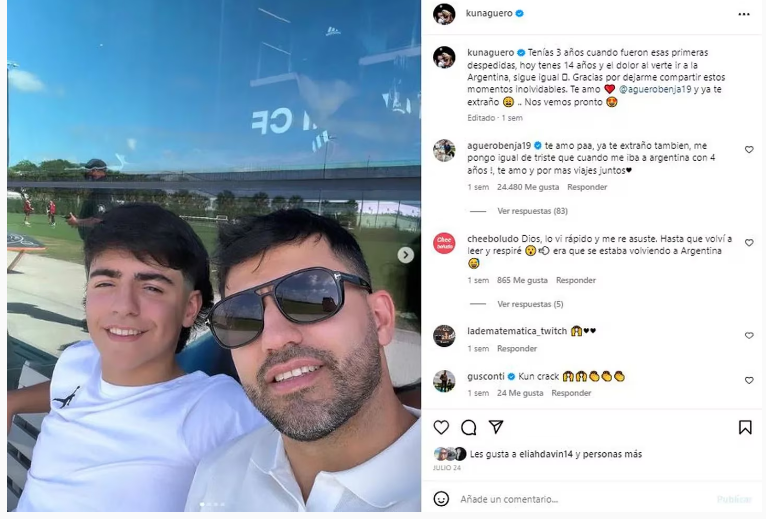
Task: Like cheeboludo's comment
Action: point(749,242)
